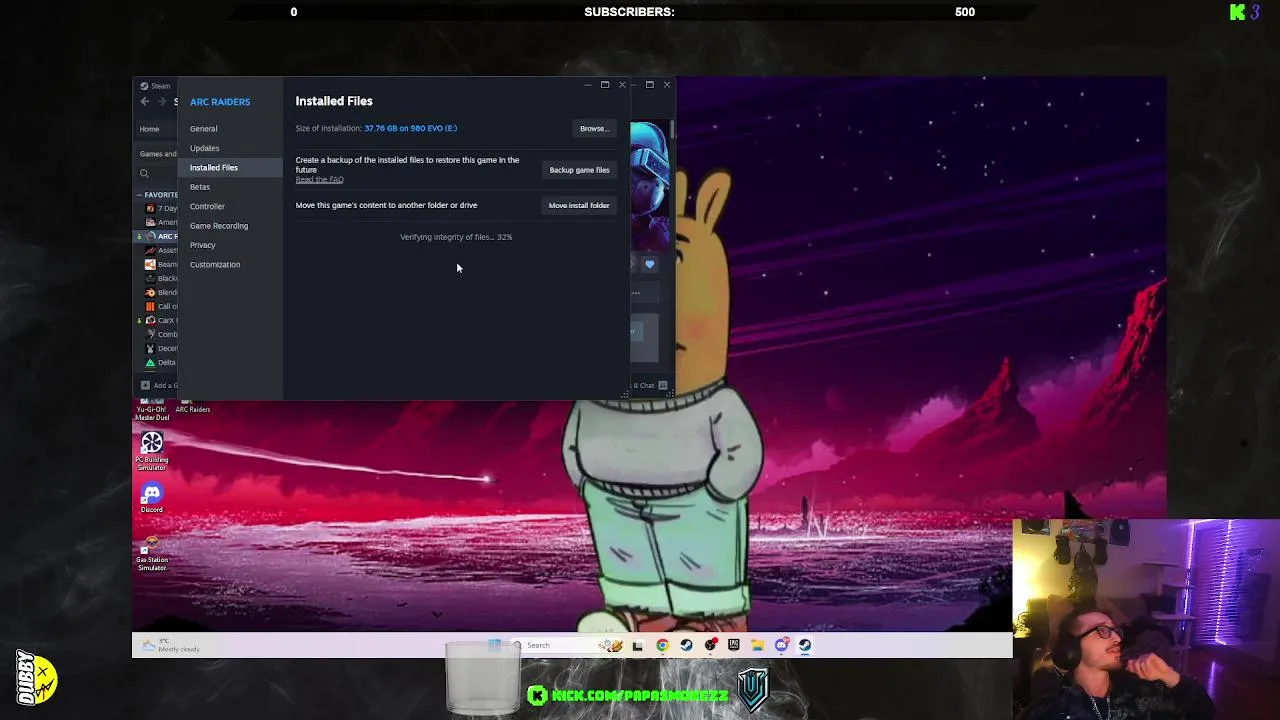
Task: Click Steam taskbar icon beside Chrome
Action: (686, 645)
